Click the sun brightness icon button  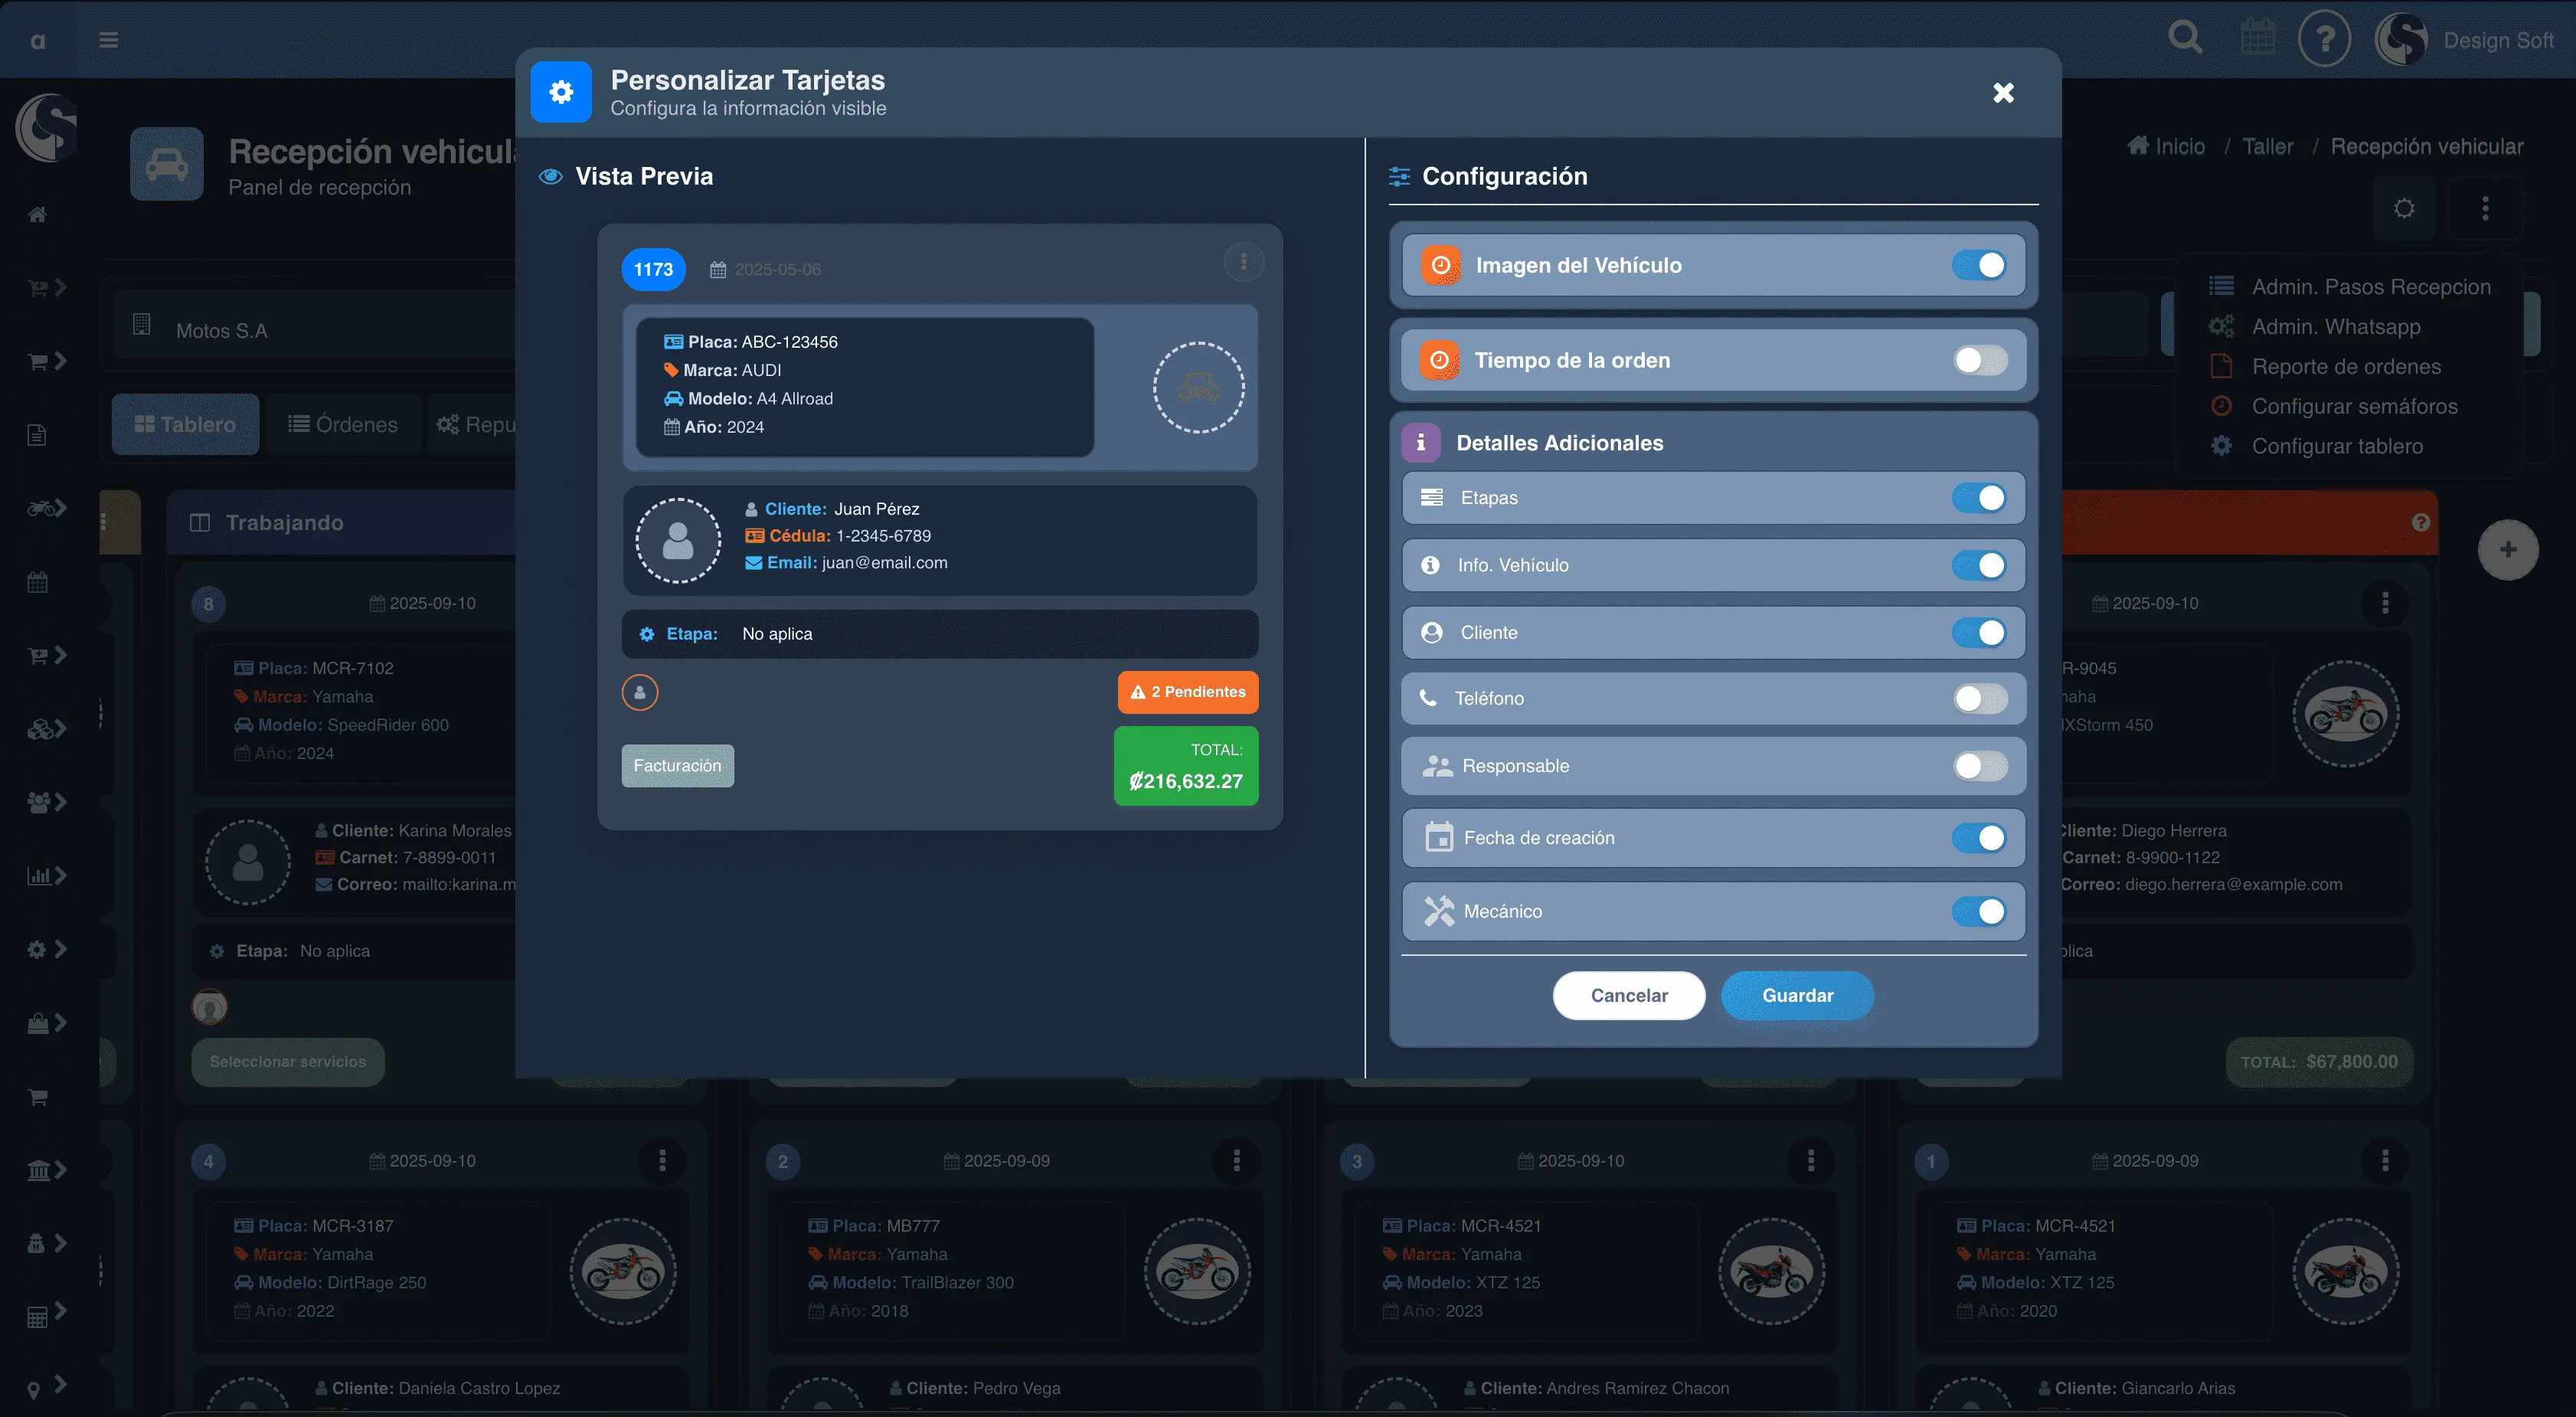pos(2404,208)
